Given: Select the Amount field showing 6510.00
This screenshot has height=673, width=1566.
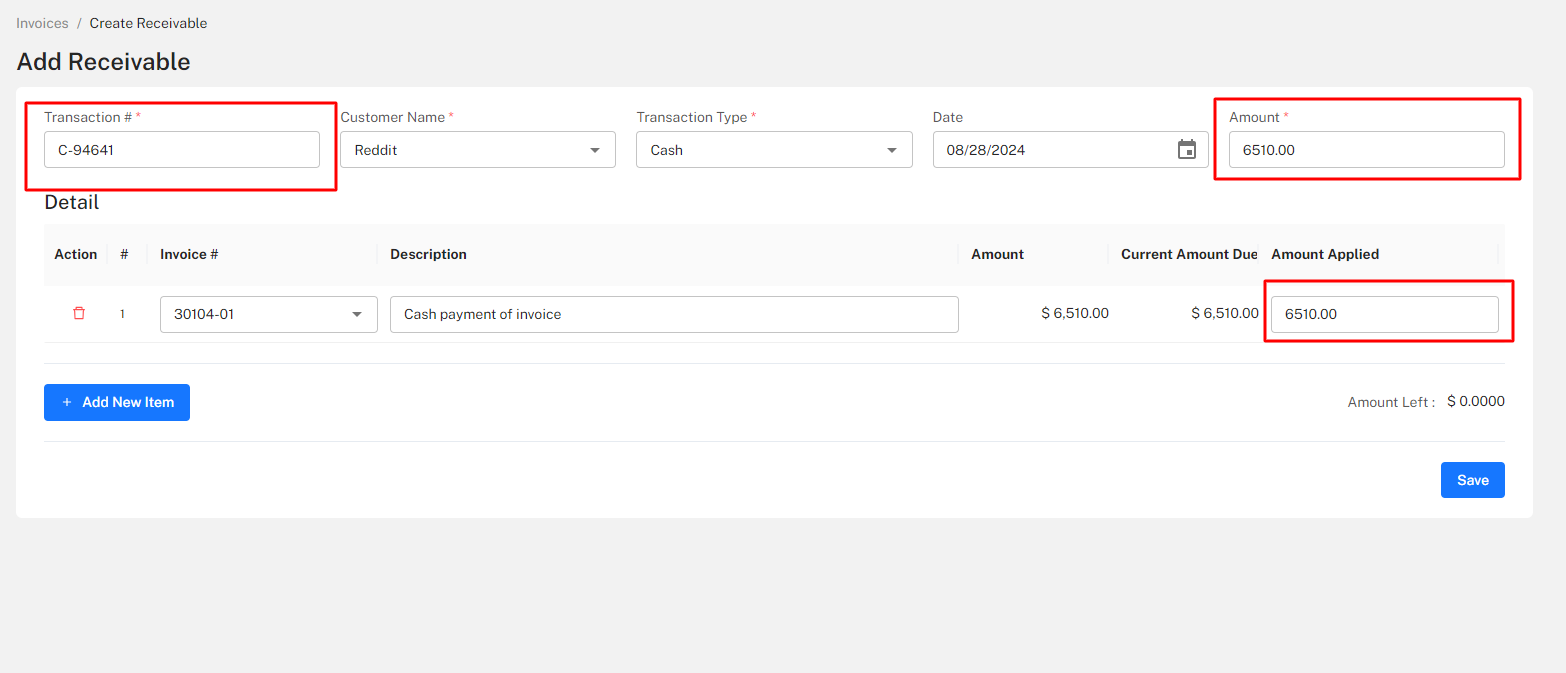Looking at the screenshot, I should pyautogui.click(x=1367, y=149).
